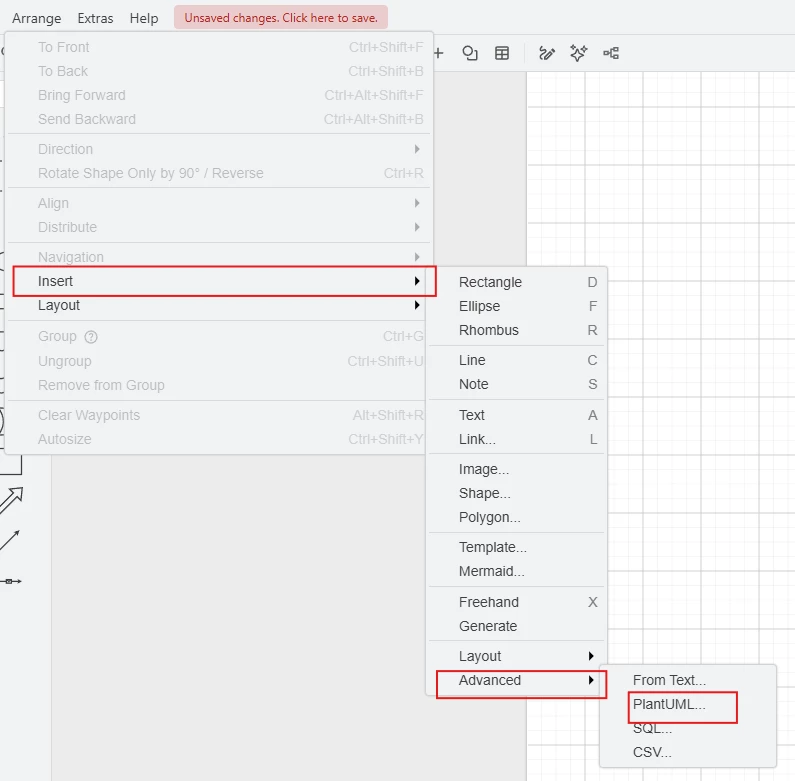Select the thin diagonal arrow shape
795x781 pixels.
pos(10,540)
